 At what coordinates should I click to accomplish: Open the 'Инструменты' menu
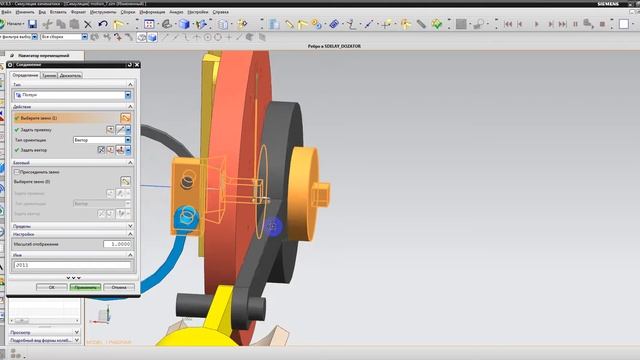click(103, 12)
